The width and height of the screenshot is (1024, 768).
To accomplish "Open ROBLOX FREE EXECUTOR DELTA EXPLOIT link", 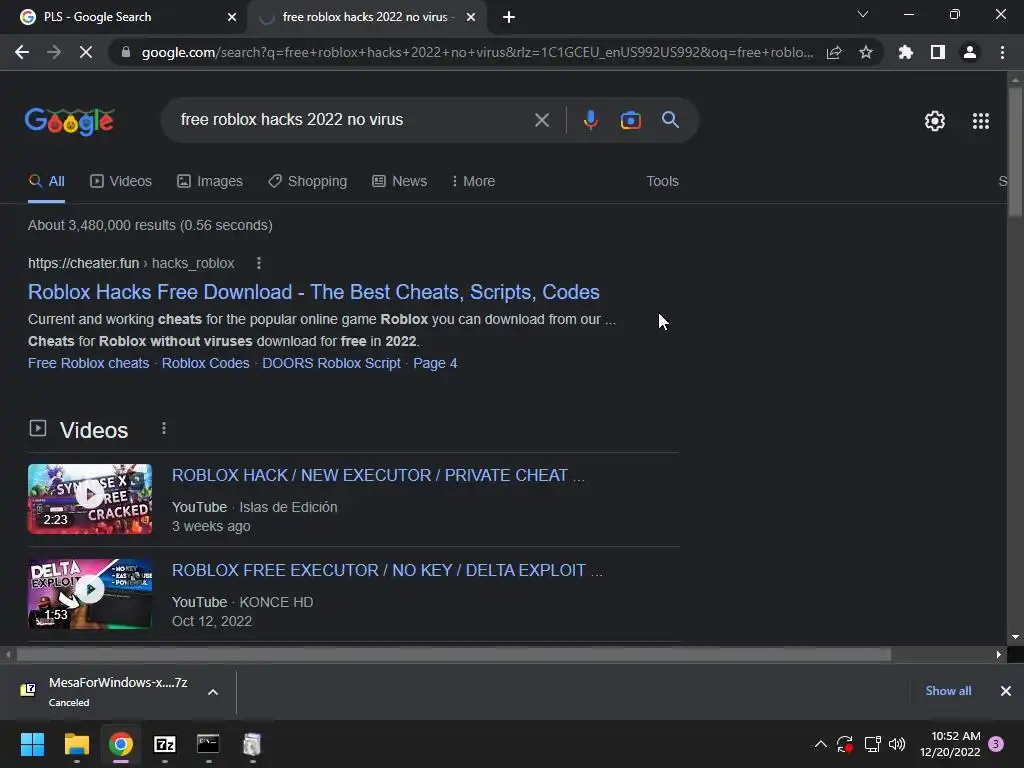I will 387,570.
